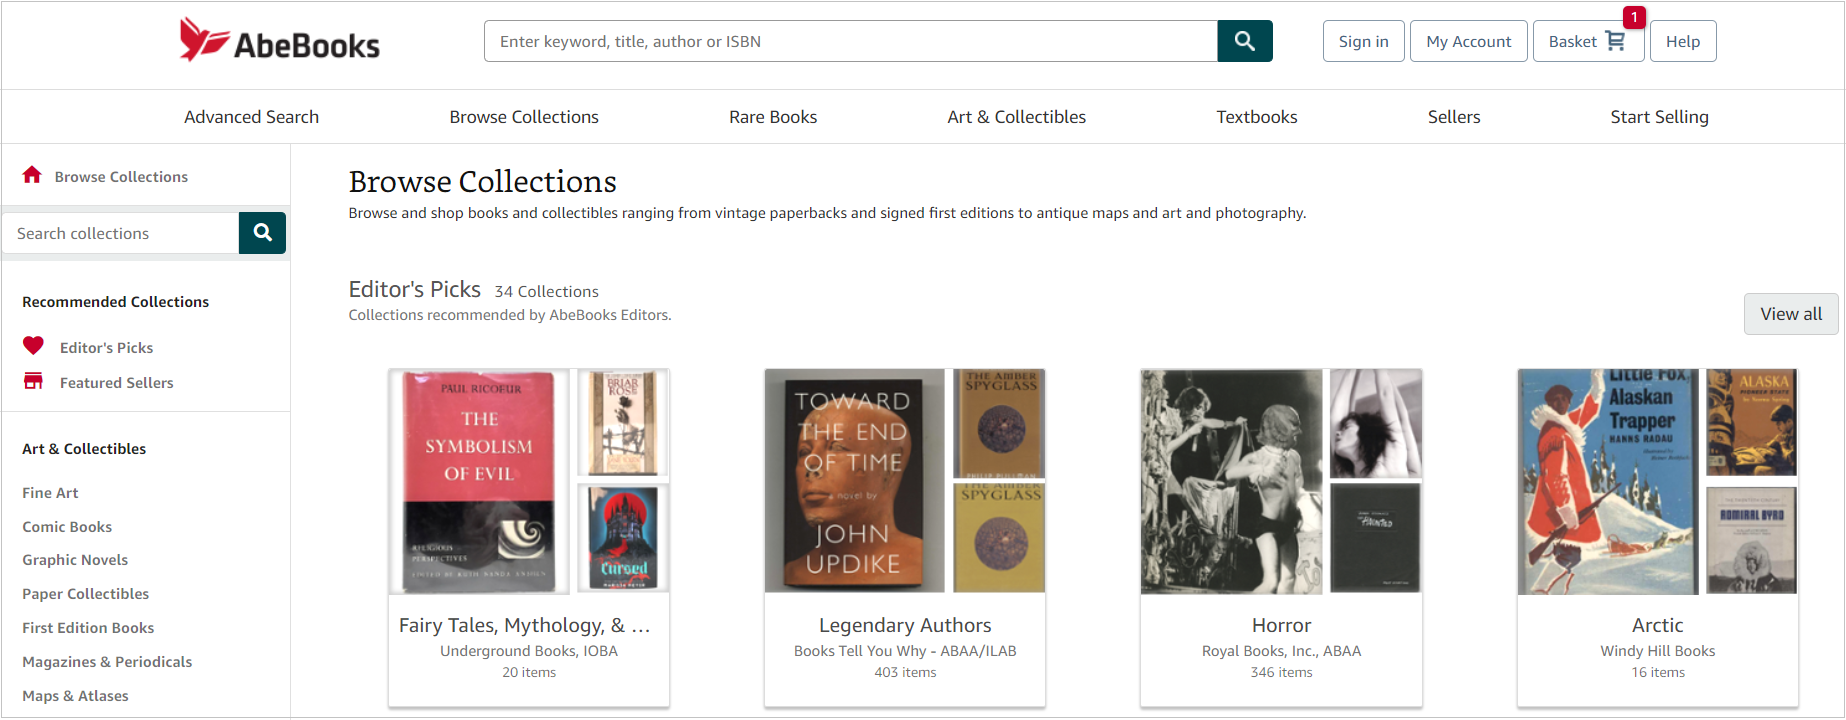This screenshot has width=1846, height=720.
Task: Select the Alaskan Trapper Arctic cover thumbnail
Action: (x=1608, y=481)
